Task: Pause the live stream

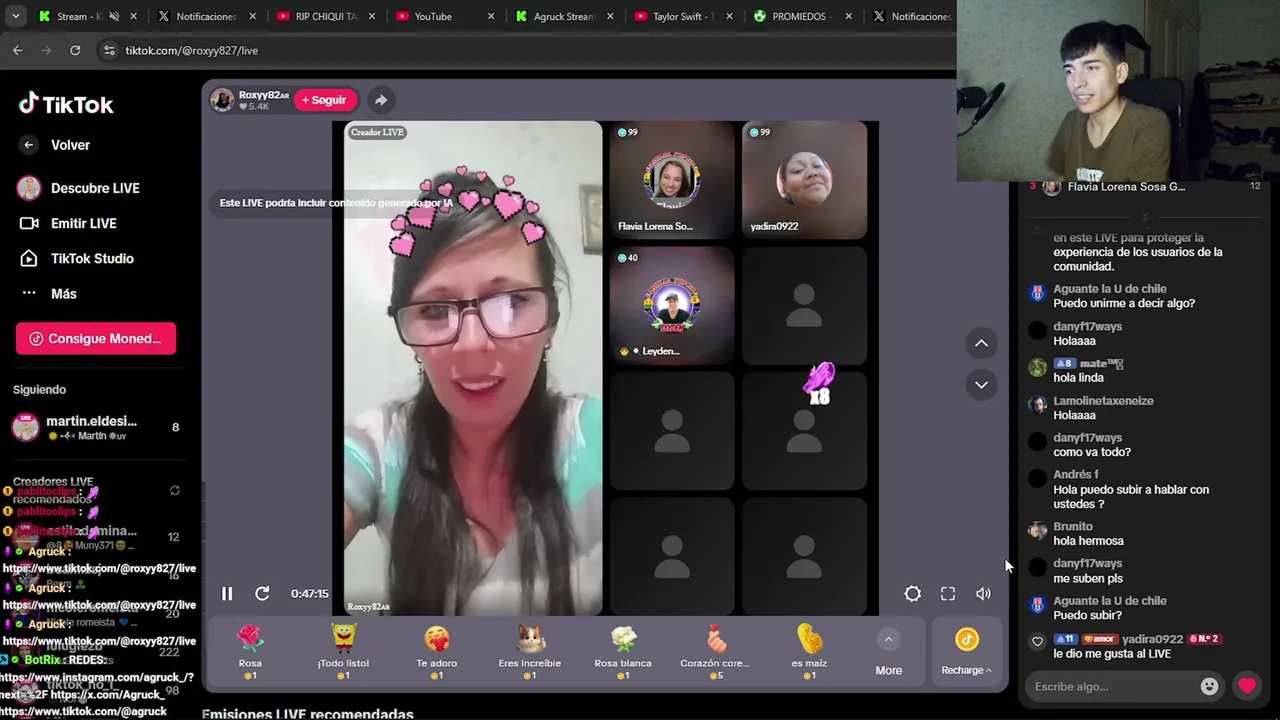Action: tap(227, 594)
